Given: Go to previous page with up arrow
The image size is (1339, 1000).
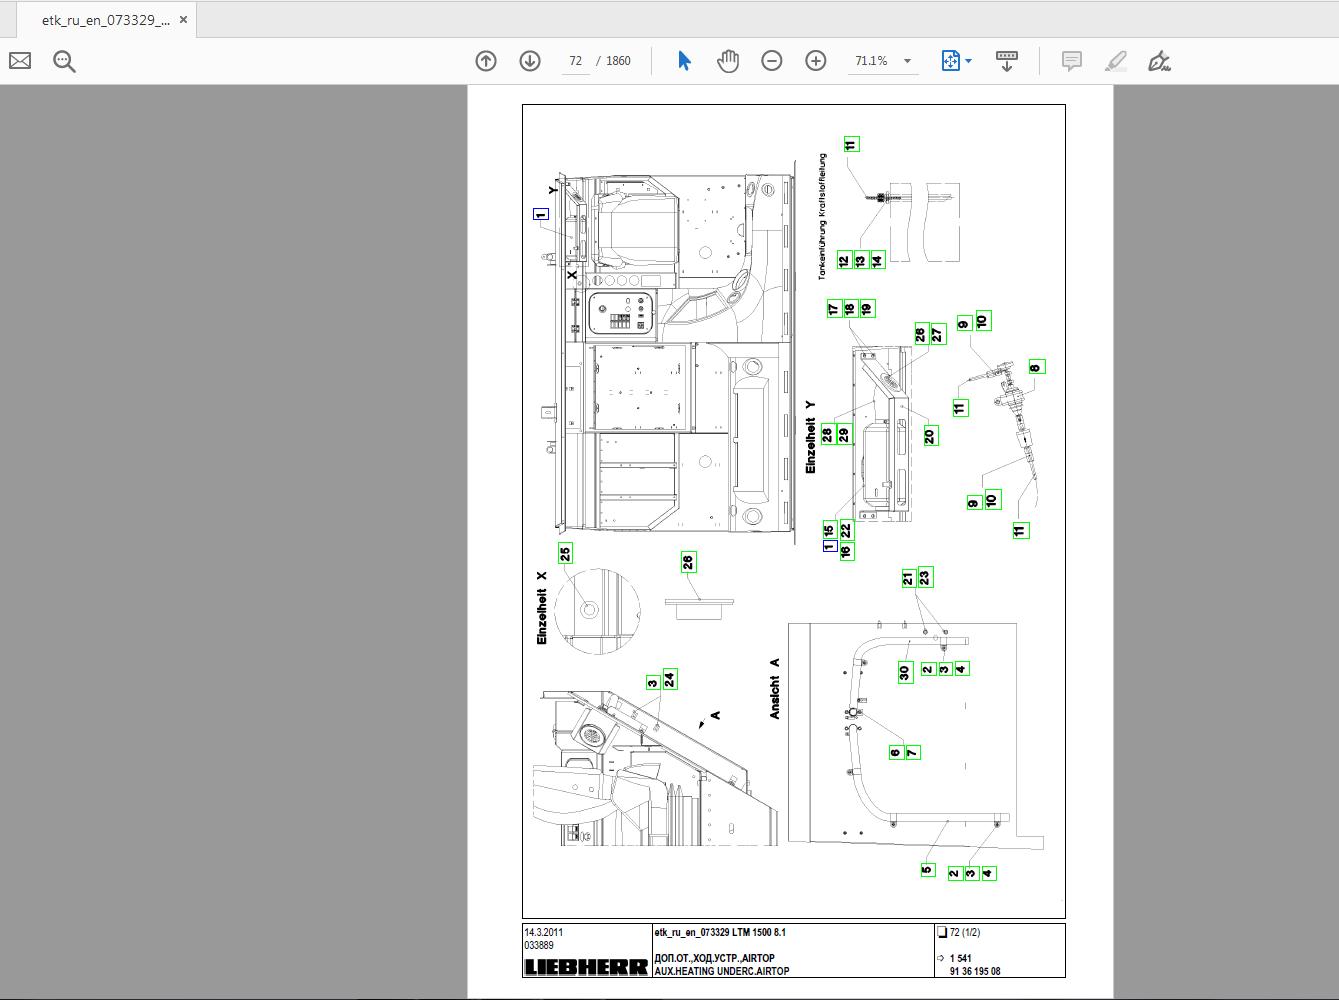Looking at the screenshot, I should tap(486, 61).
